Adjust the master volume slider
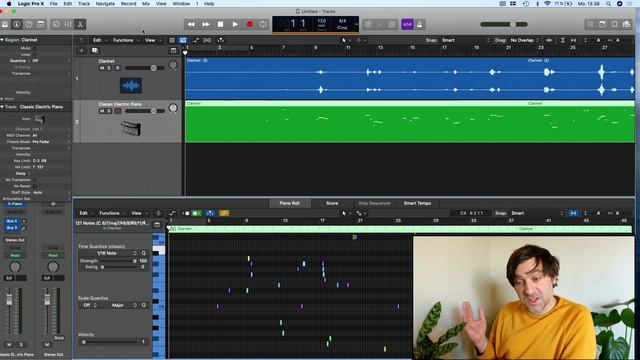Viewport: 640px width, 360px height. coord(504,24)
